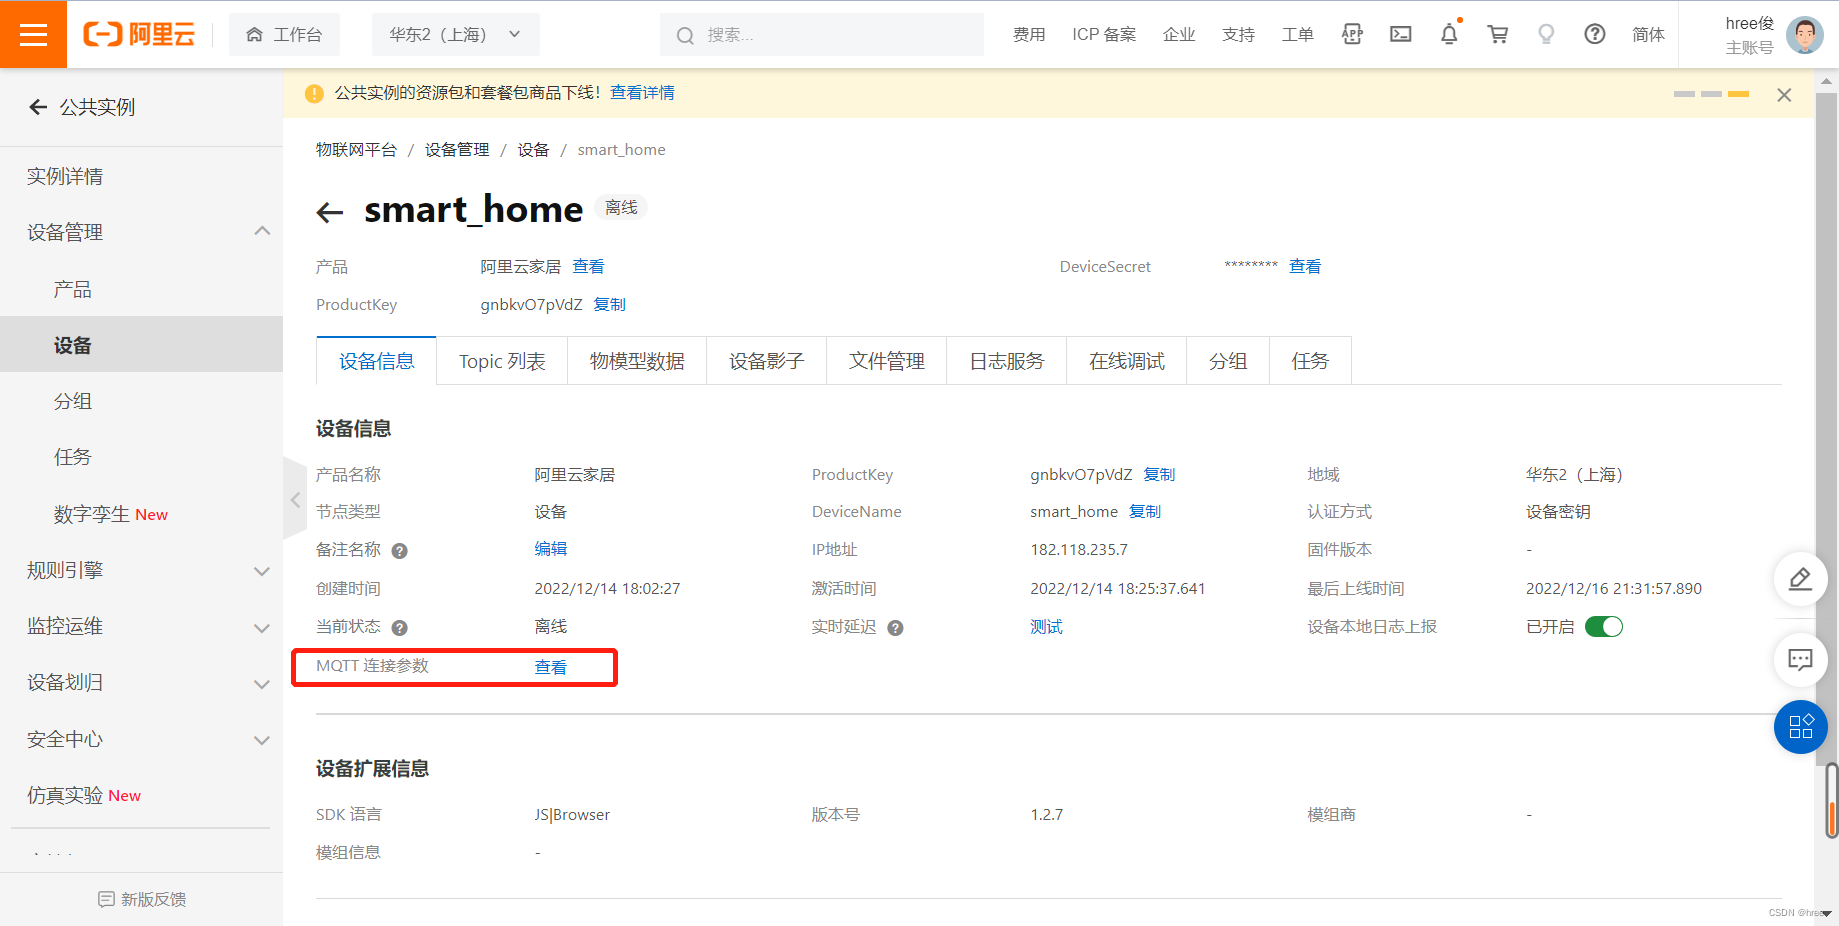
Task: Open 企业 top menu
Action: pos(1179,35)
